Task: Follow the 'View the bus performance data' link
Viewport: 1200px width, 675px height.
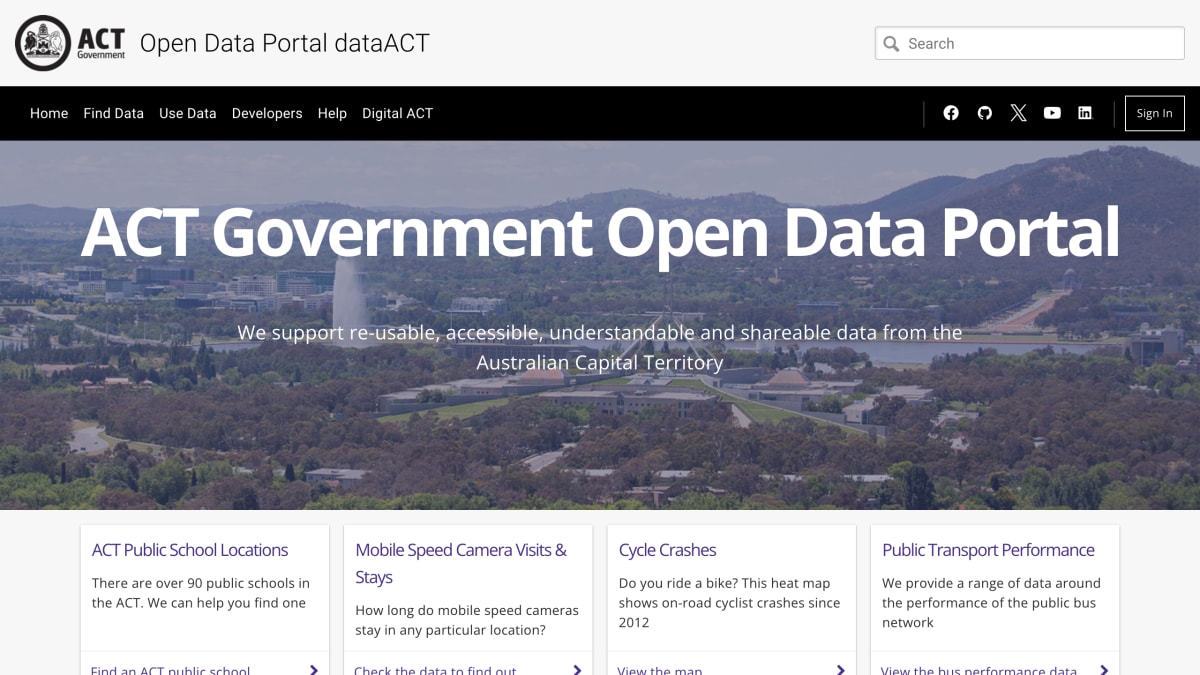Action: (x=979, y=669)
